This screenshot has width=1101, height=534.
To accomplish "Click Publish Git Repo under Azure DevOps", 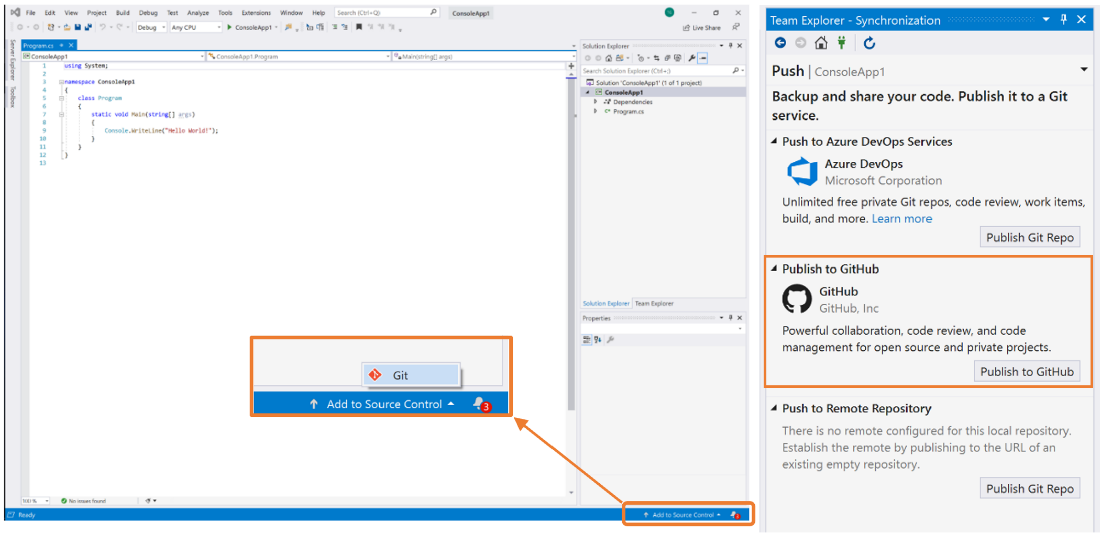I will pyautogui.click(x=1030, y=237).
